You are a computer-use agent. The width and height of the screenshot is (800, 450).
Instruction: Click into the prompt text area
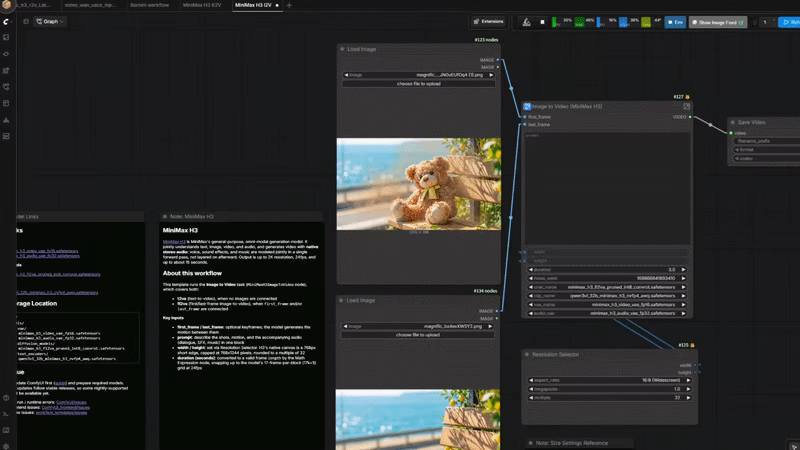[x=607, y=188]
